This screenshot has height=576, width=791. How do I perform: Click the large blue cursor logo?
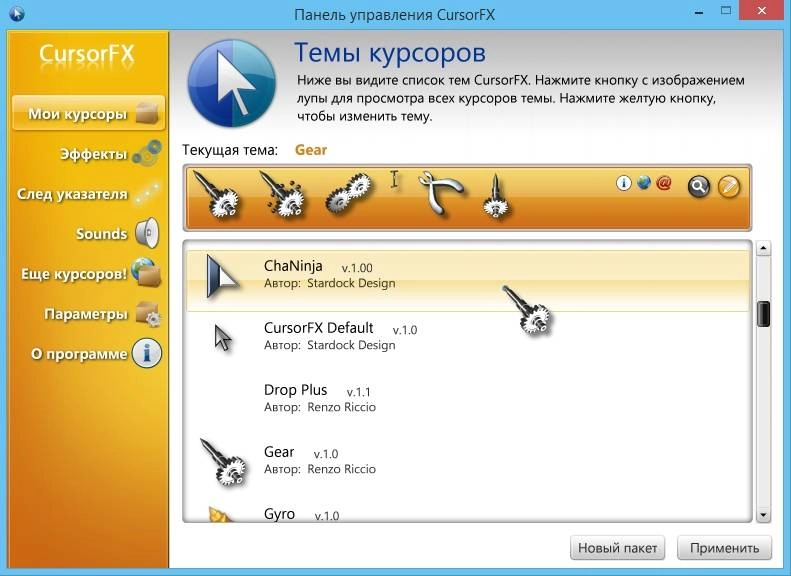[232, 84]
